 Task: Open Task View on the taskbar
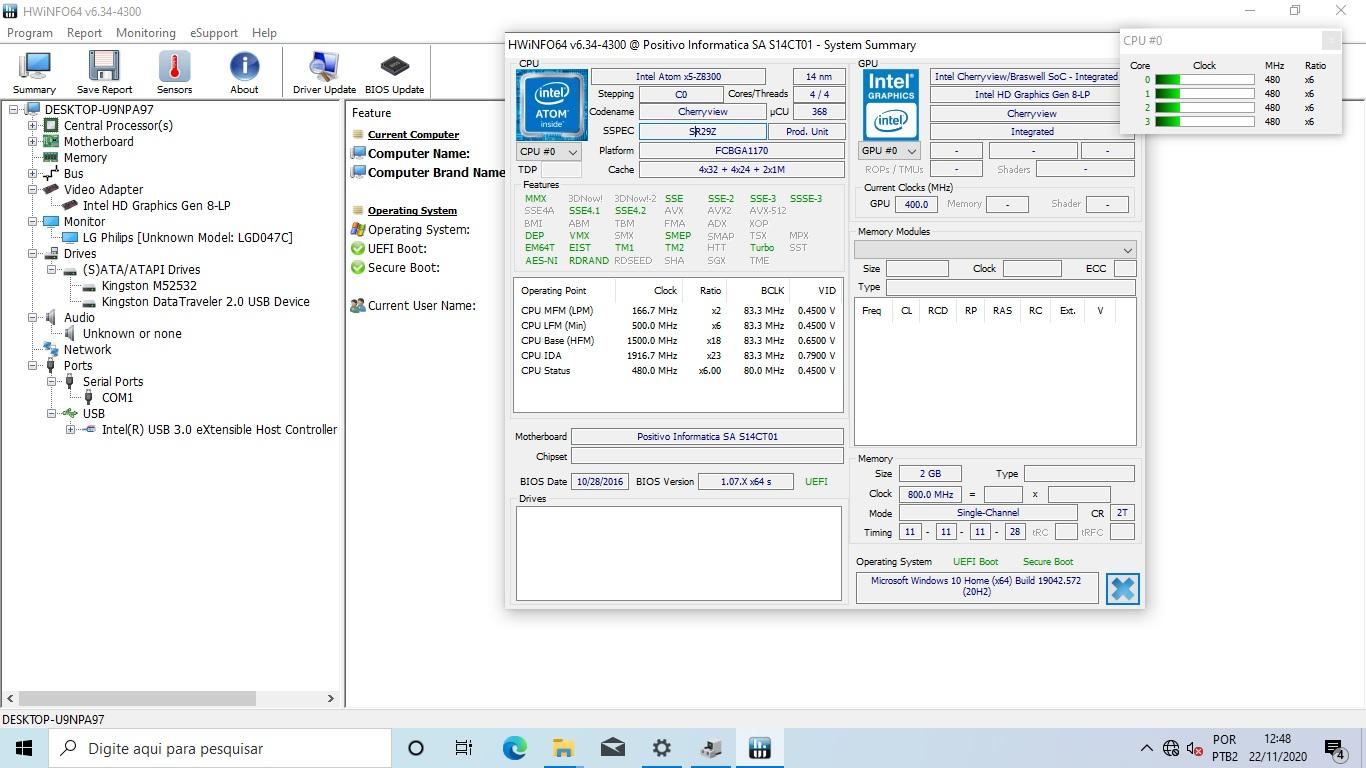(464, 748)
